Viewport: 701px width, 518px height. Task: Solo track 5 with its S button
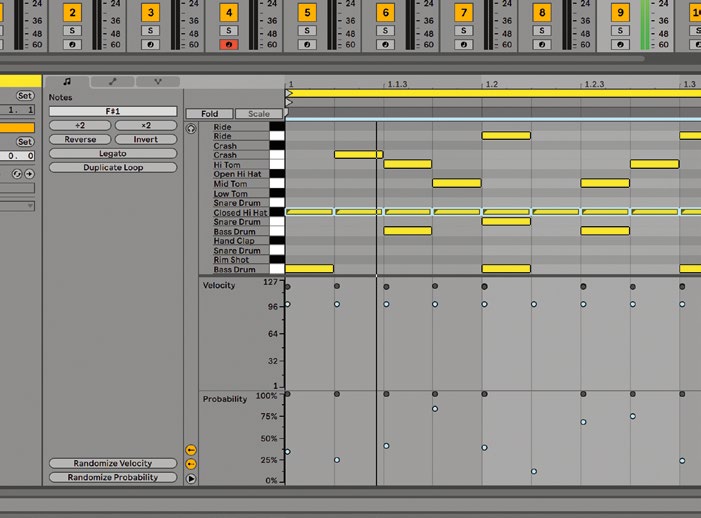tap(307, 30)
